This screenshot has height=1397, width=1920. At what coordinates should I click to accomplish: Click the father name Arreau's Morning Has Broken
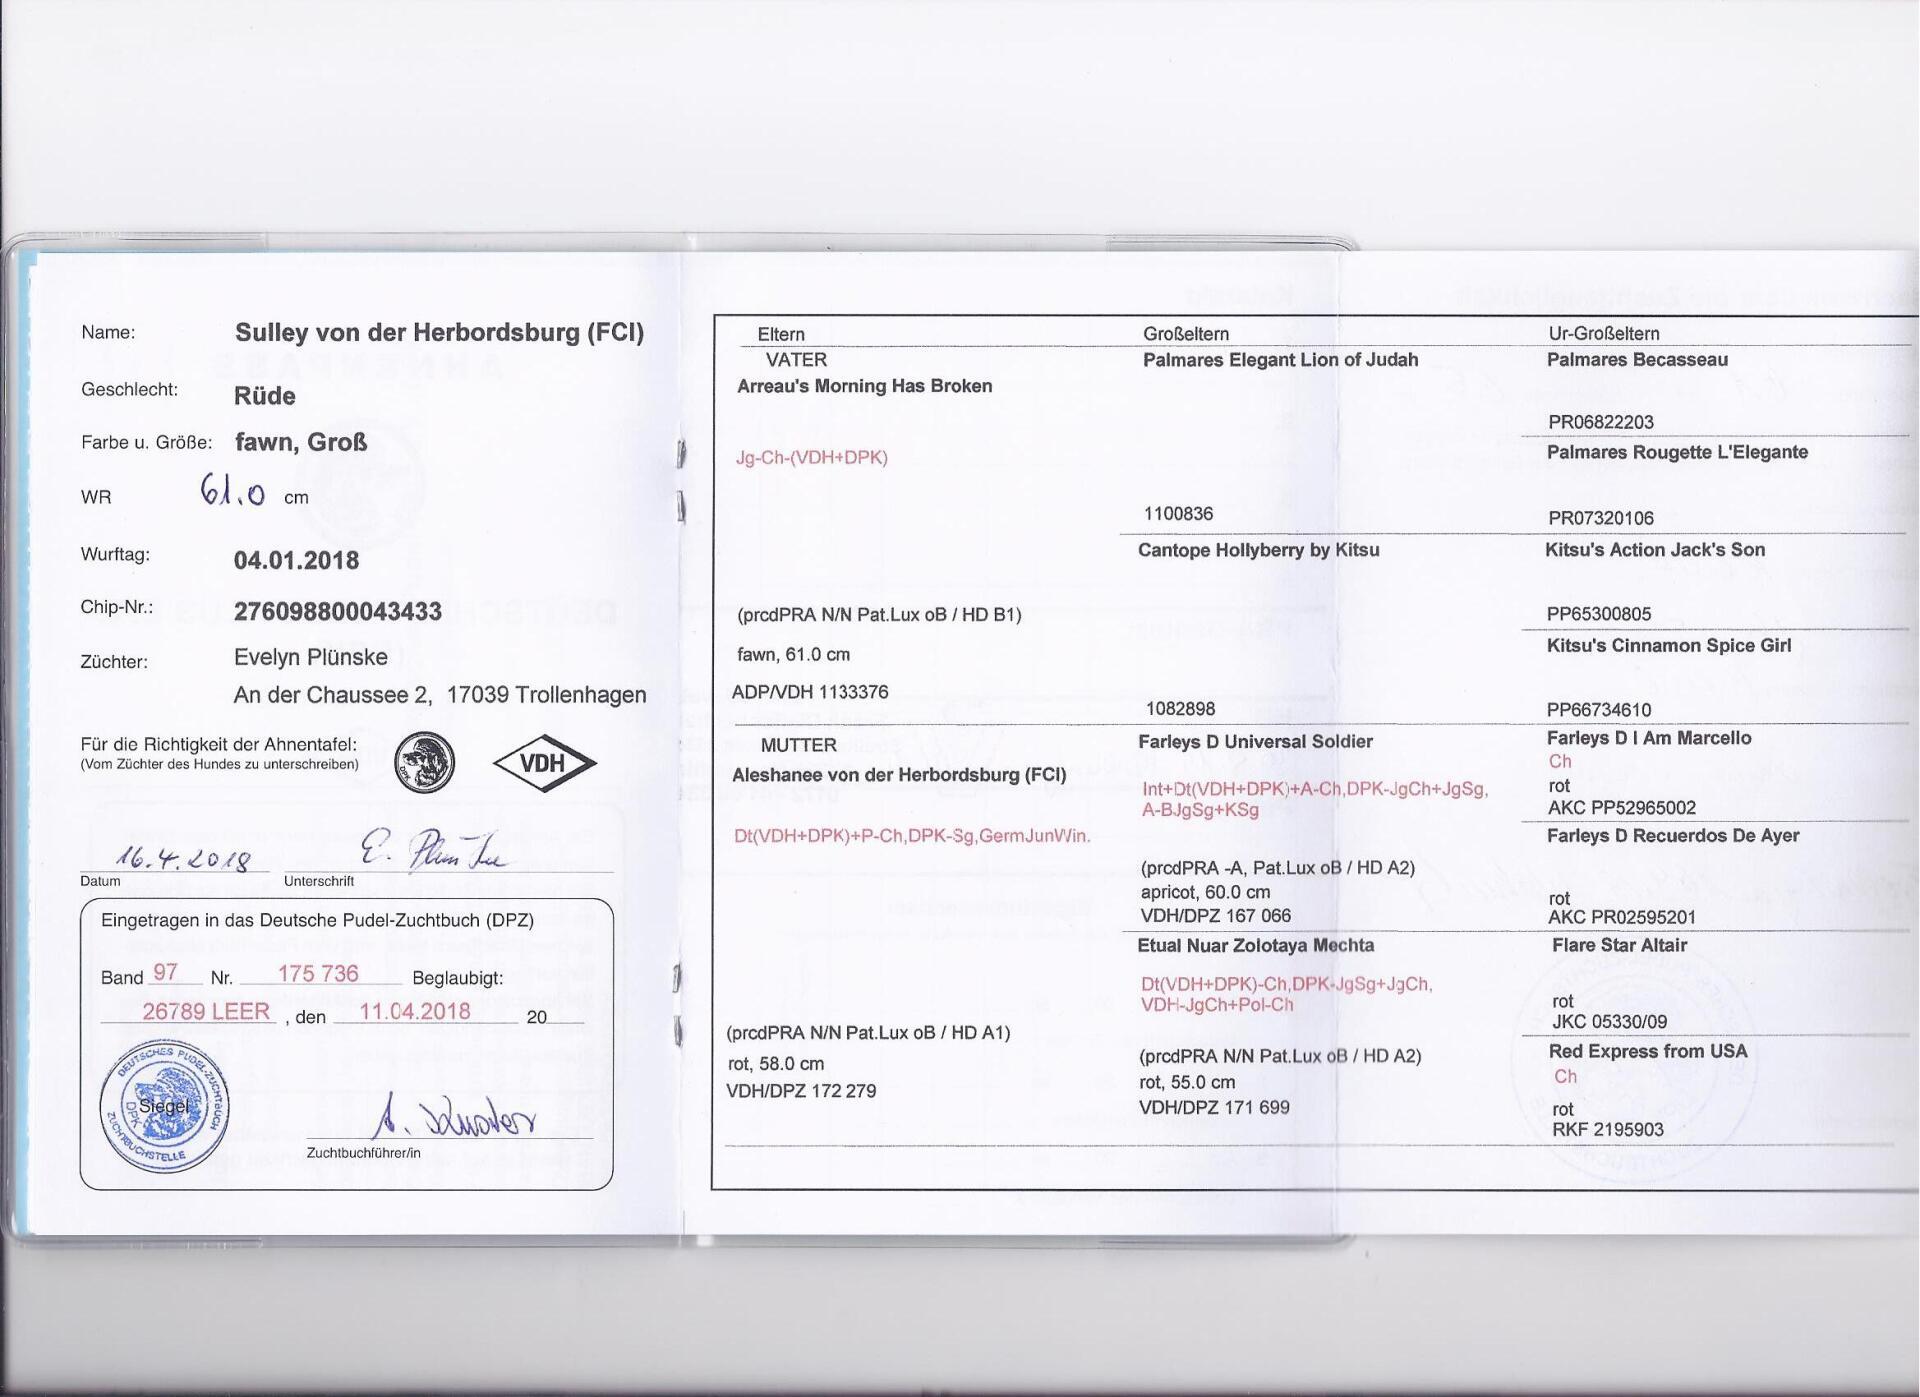[864, 386]
